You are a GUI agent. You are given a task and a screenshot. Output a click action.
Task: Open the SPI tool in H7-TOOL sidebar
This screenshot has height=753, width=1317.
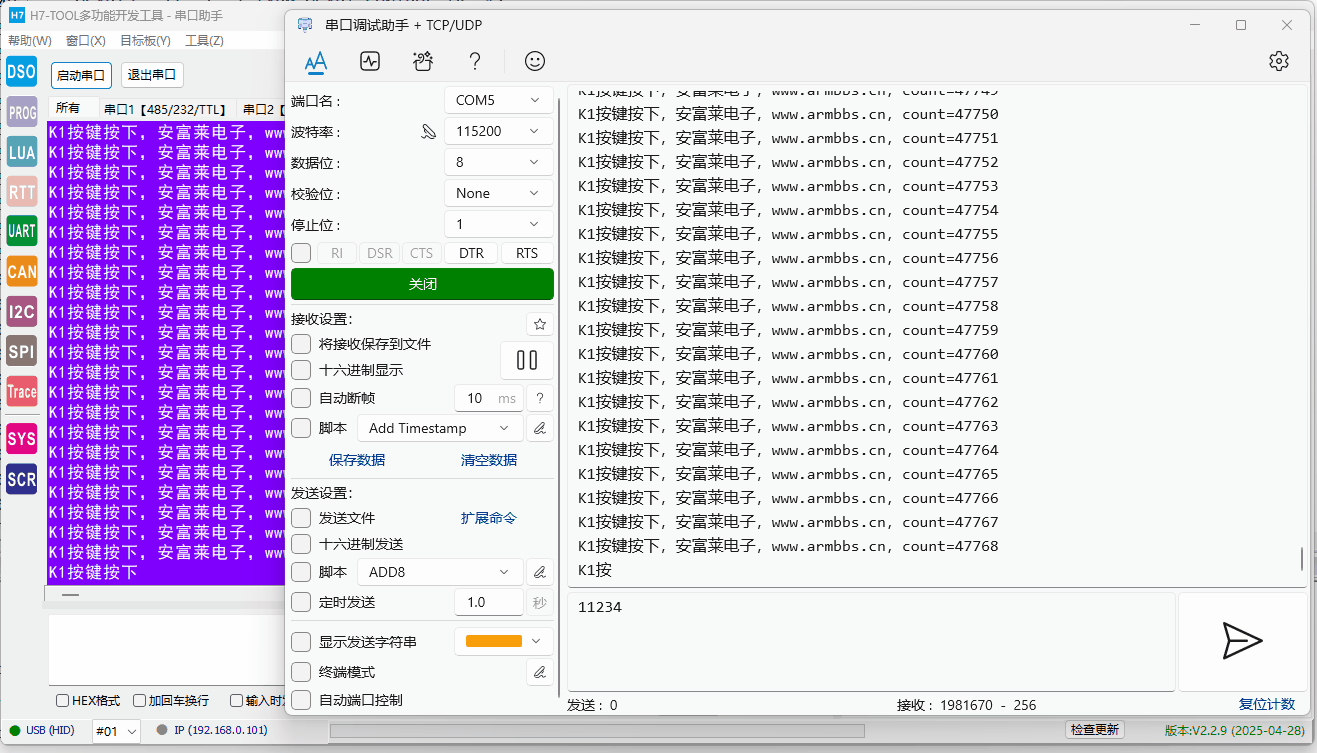tap(22, 351)
